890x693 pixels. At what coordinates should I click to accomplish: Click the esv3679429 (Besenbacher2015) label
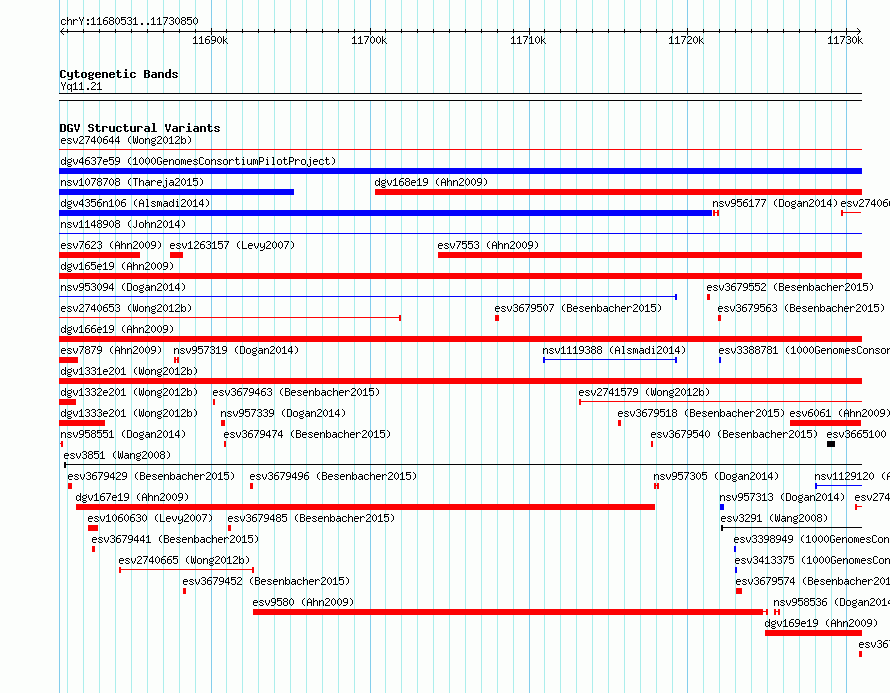[151, 476]
